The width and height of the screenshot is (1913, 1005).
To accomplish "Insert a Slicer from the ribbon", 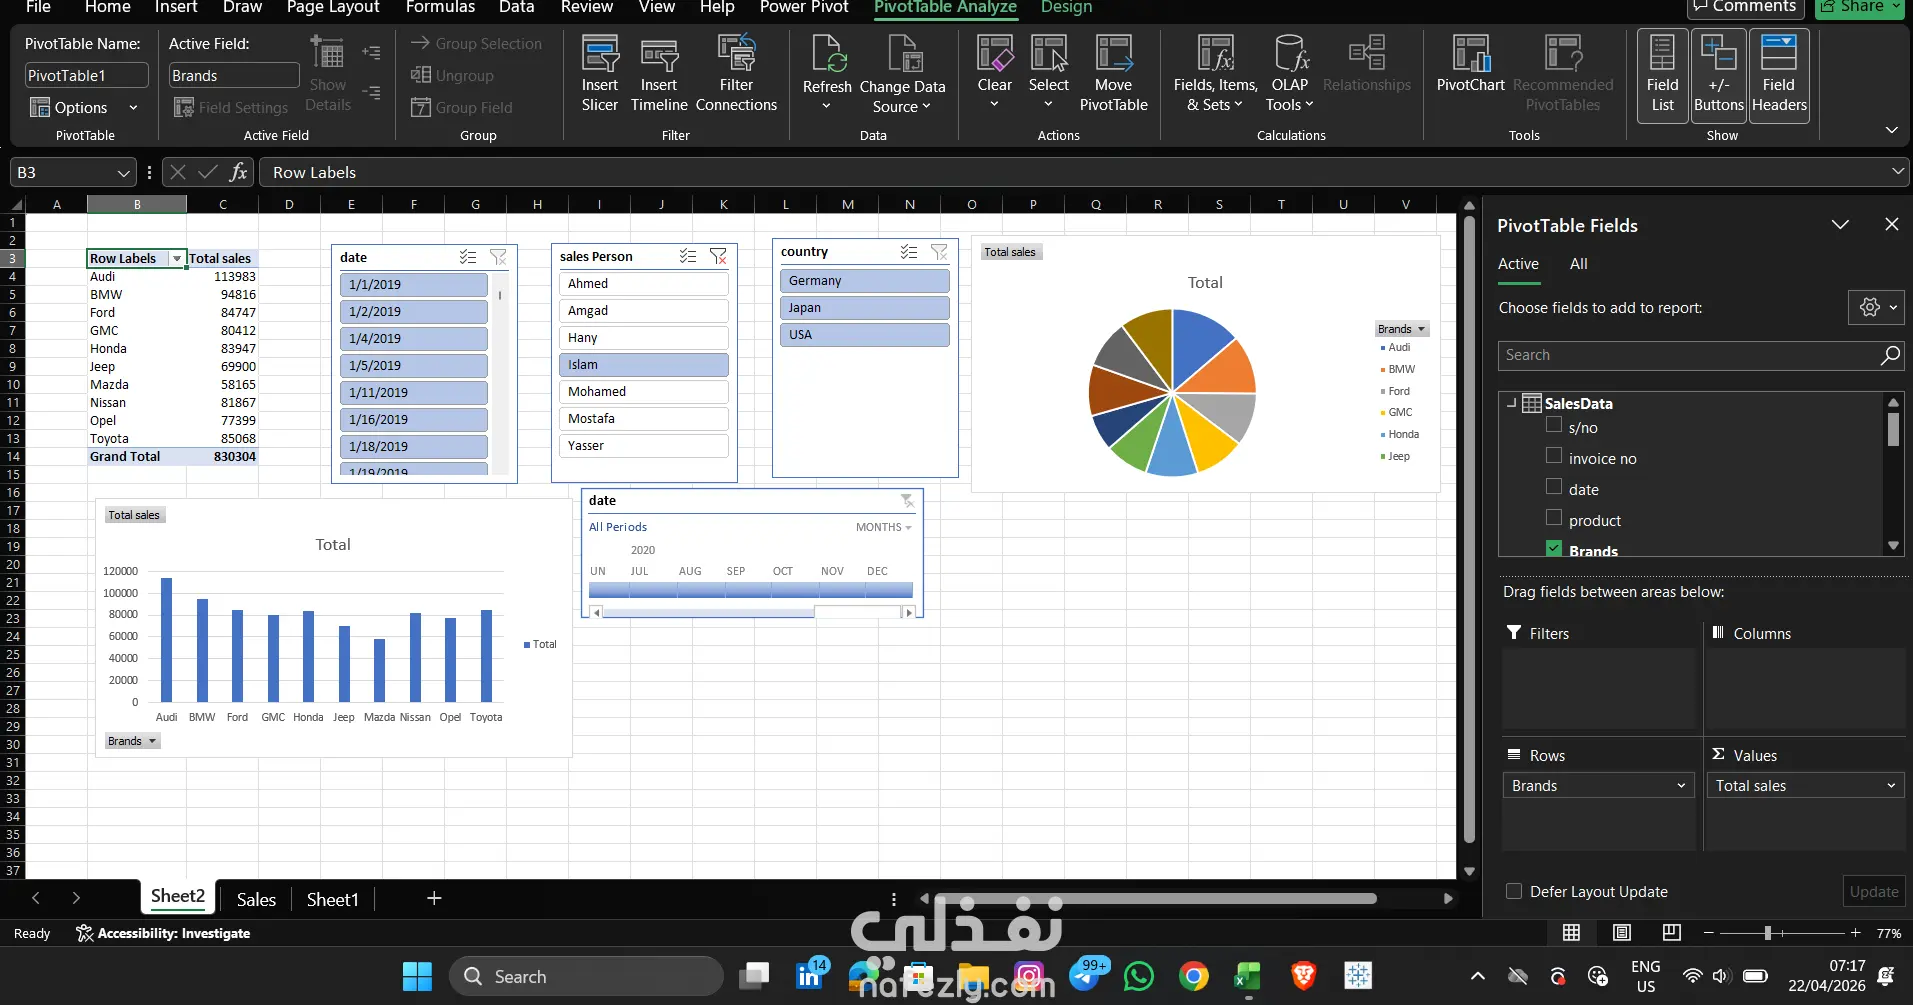I will [599, 74].
